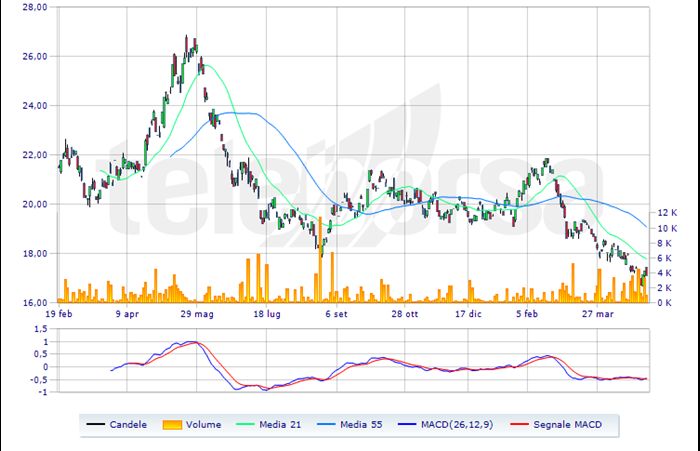Click the 9 apr date label
Image resolution: width=700 pixels, height=451 pixels.
[127, 313]
